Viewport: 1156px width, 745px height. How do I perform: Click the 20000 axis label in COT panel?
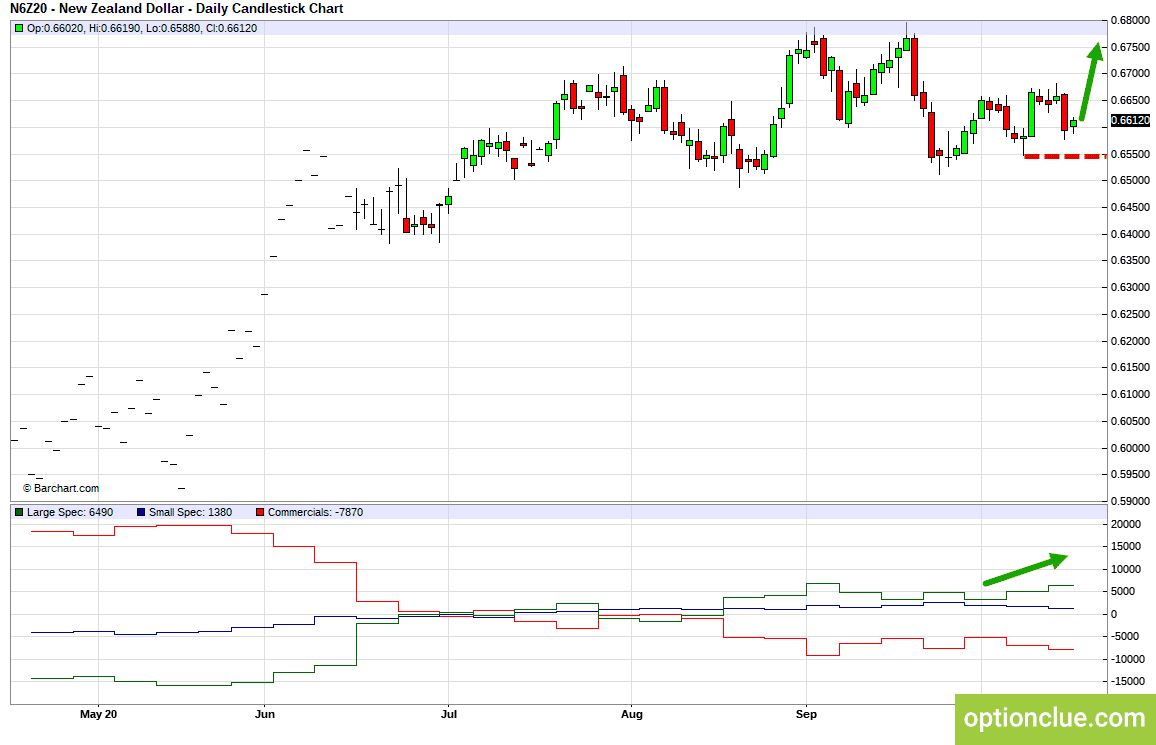coord(1126,525)
